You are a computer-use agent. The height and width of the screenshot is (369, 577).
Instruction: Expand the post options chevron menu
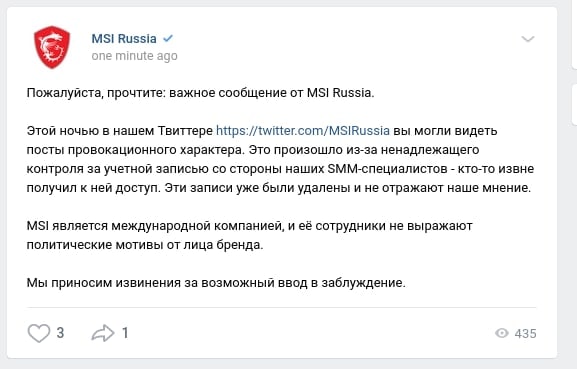point(528,39)
